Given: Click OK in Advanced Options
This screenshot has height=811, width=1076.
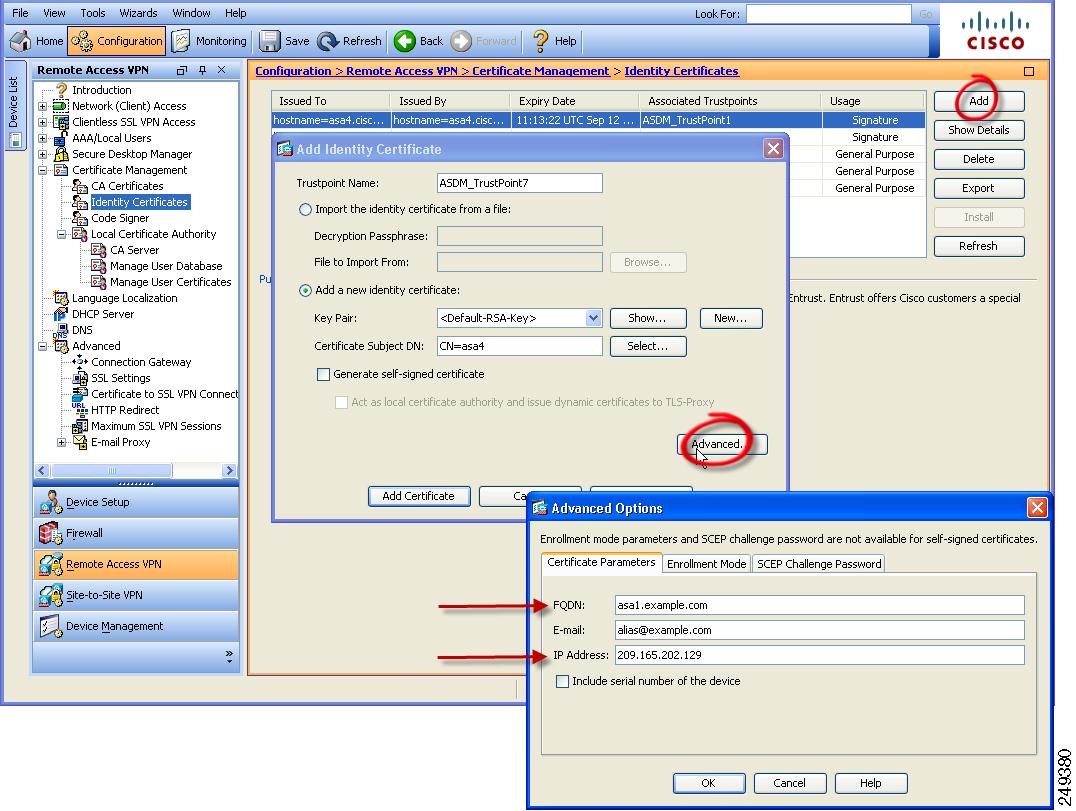Looking at the screenshot, I should [709, 783].
